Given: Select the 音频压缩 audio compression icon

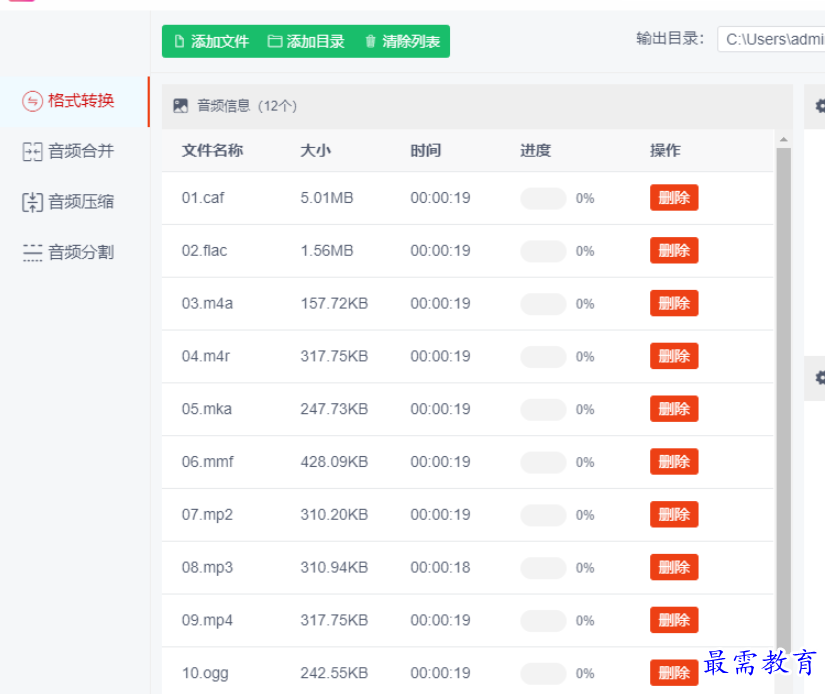Looking at the screenshot, I should [33, 202].
